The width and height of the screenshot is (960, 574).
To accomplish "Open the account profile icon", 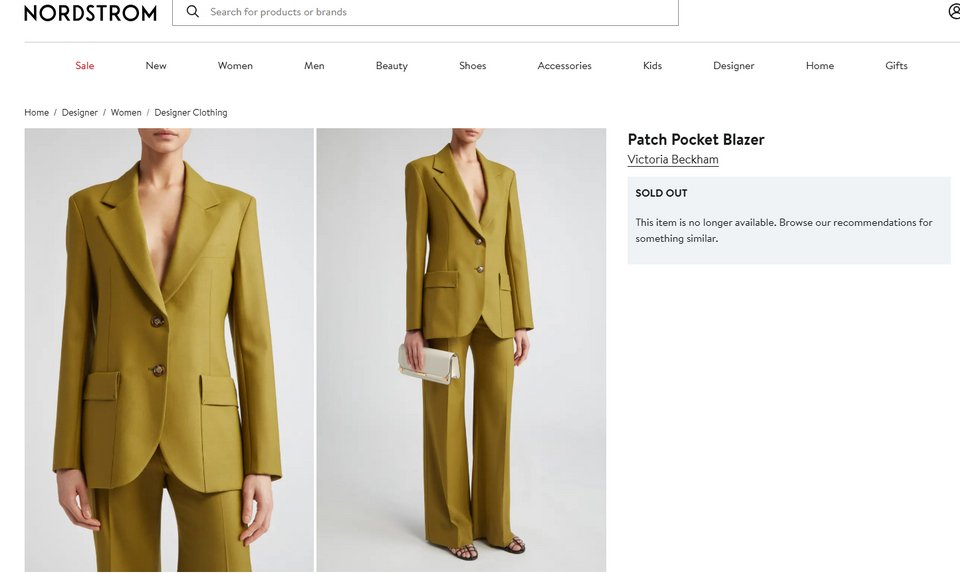I will point(954,12).
